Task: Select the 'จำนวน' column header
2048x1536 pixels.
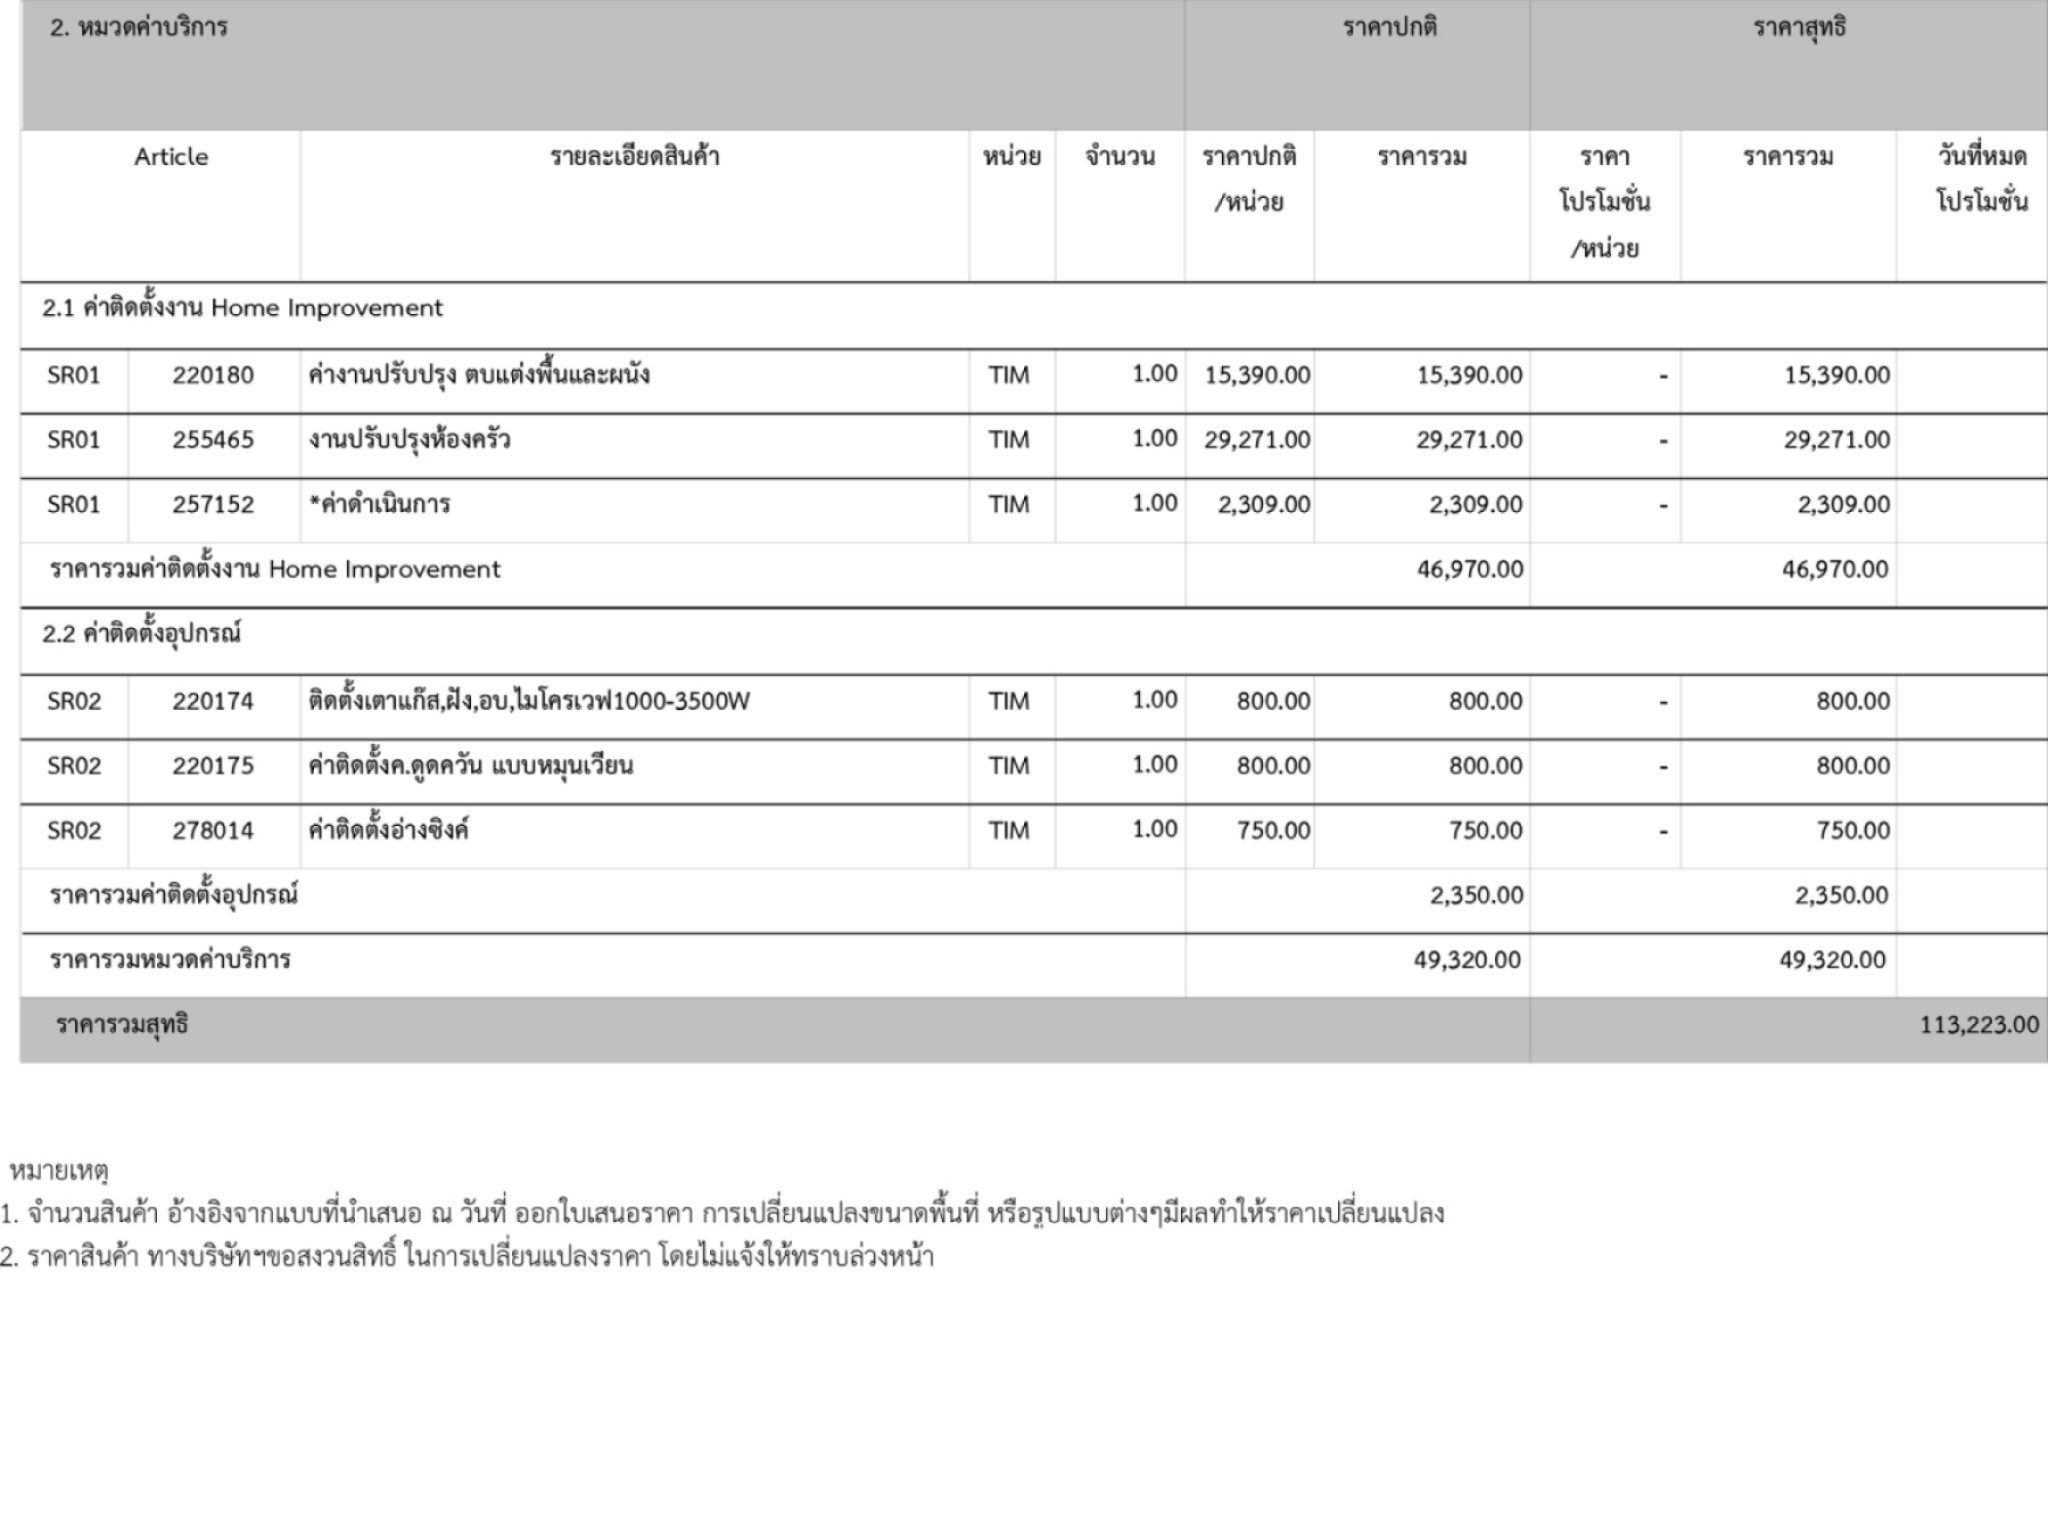Action: tap(1120, 157)
